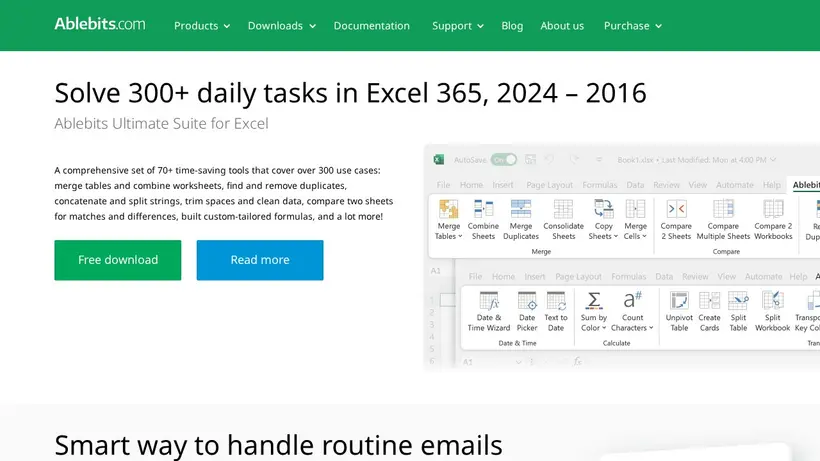Viewport: 820px width, 461px height.
Task: Open the Review tab in lower ribbon
Action: point(695,276)
